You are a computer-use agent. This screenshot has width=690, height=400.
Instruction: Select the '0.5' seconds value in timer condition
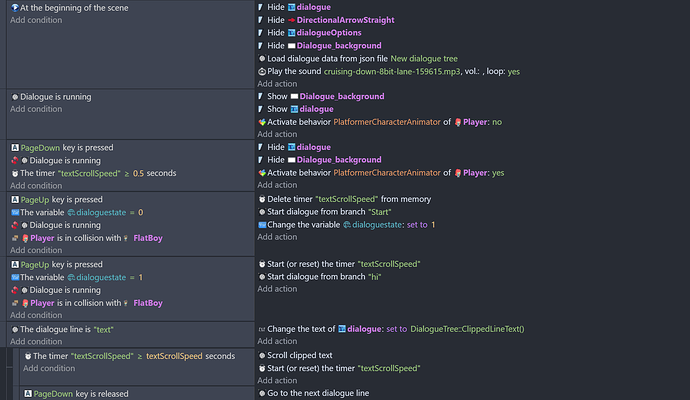138,173
